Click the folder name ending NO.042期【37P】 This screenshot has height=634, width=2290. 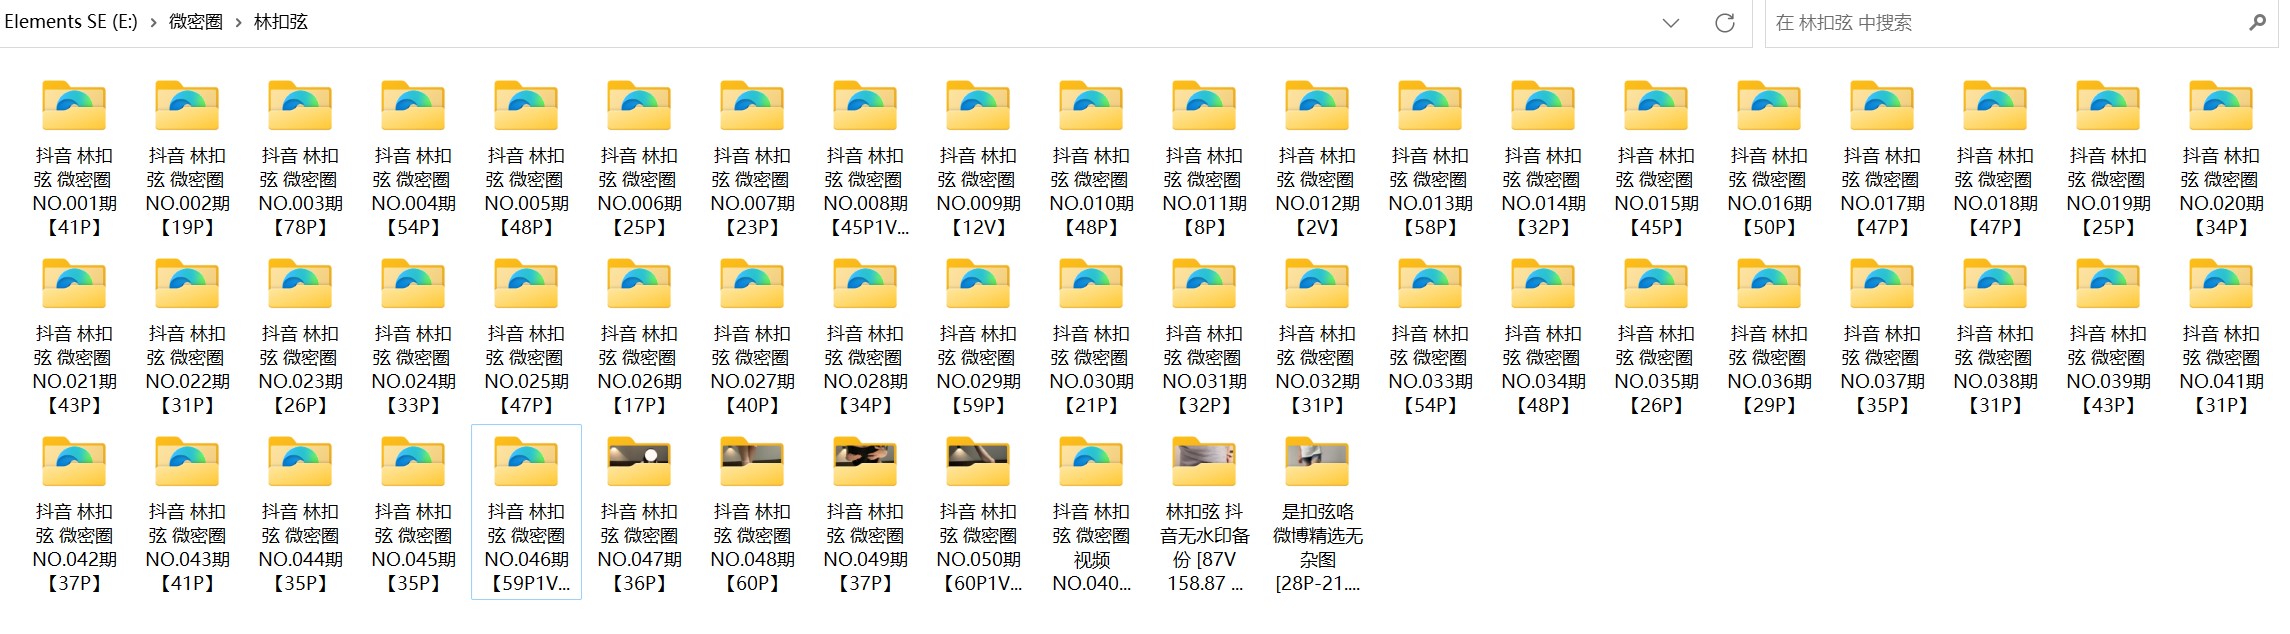click(75, 548)
